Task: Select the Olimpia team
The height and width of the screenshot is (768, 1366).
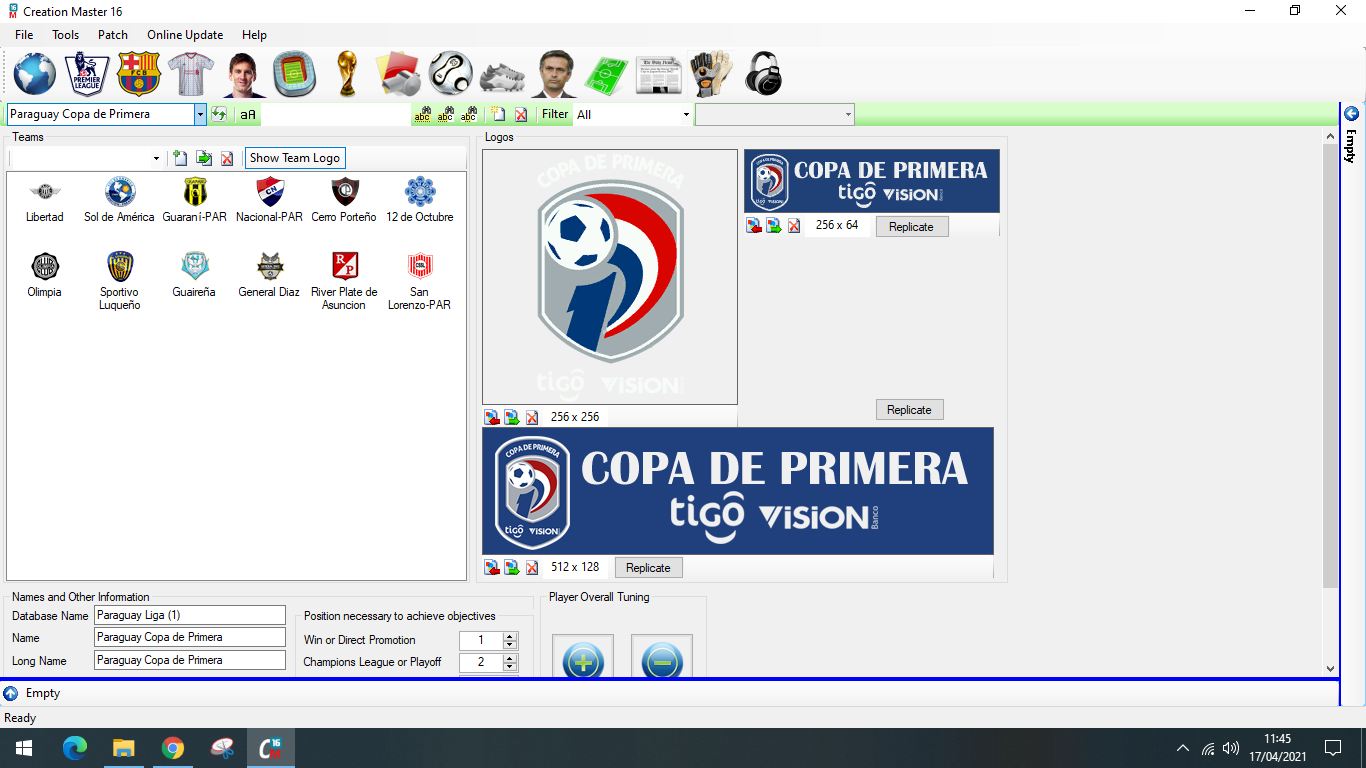Action: pos(44,275)
